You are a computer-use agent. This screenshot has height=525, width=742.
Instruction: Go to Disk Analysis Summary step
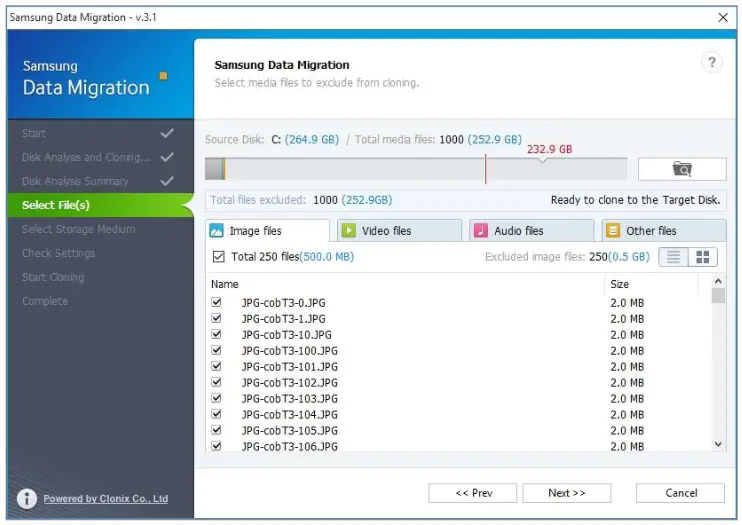tap(75, 181)
